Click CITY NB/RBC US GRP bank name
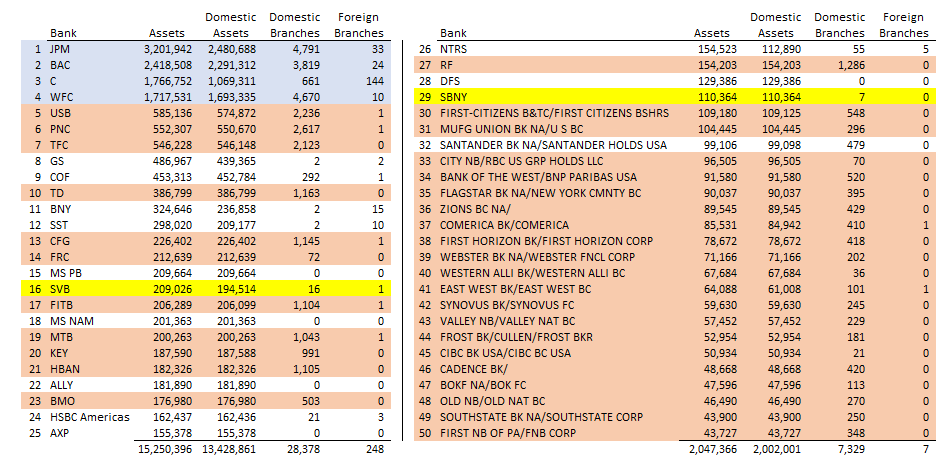The height and width of the screenshot is (465, 950). point(521,161)
